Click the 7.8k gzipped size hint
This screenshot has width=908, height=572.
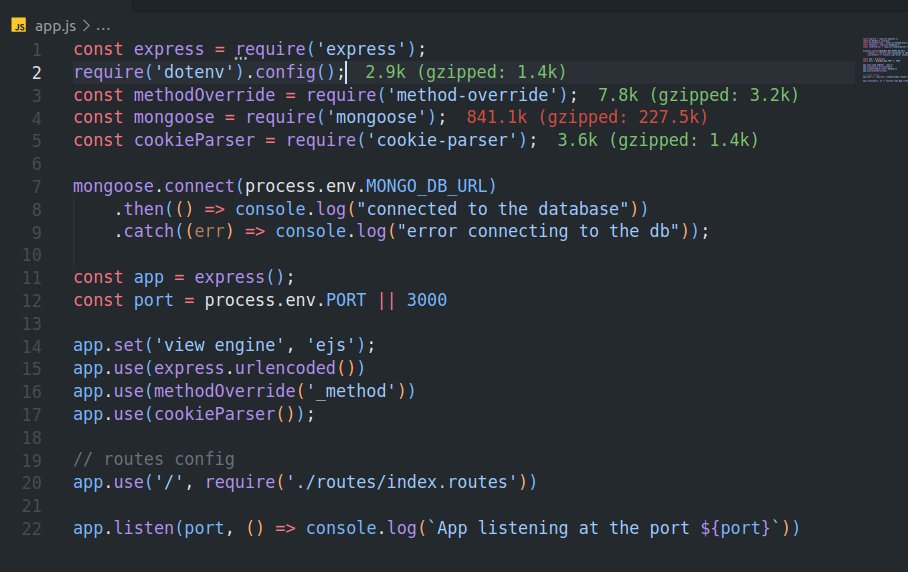698,94
